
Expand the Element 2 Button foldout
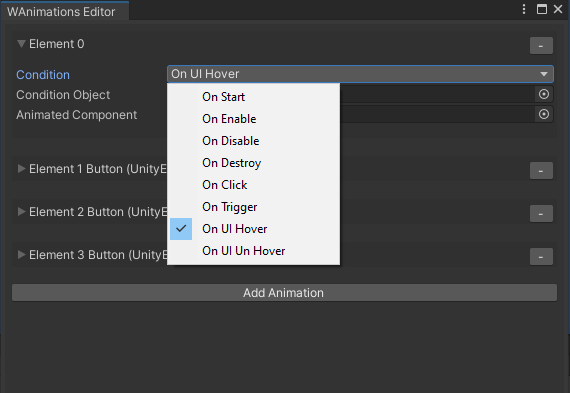tap(21, 212)
